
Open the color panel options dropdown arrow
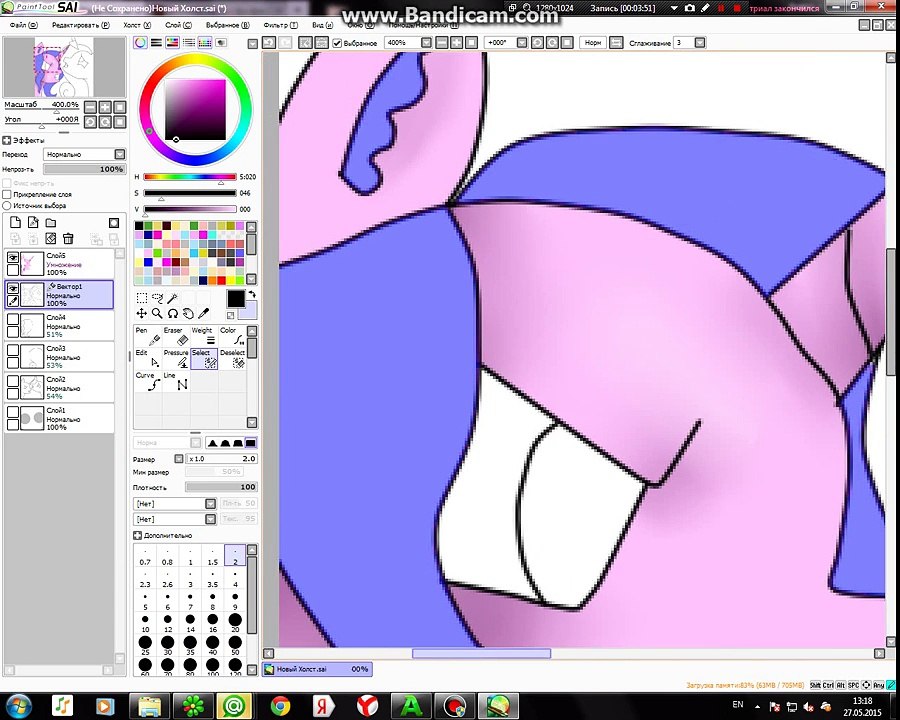(x=253, y=44)
